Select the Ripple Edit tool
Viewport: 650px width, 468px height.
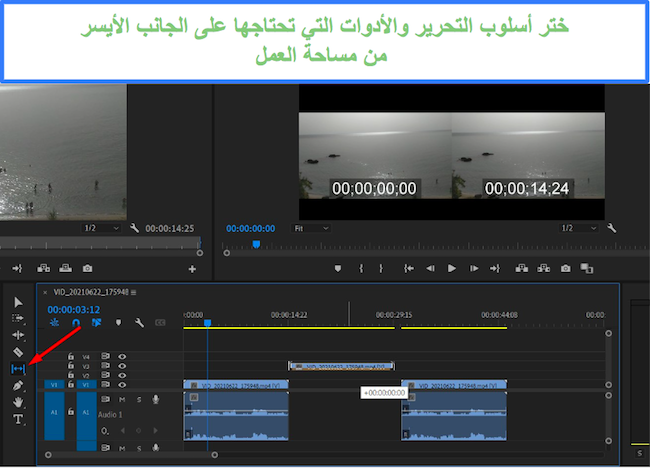18,335
